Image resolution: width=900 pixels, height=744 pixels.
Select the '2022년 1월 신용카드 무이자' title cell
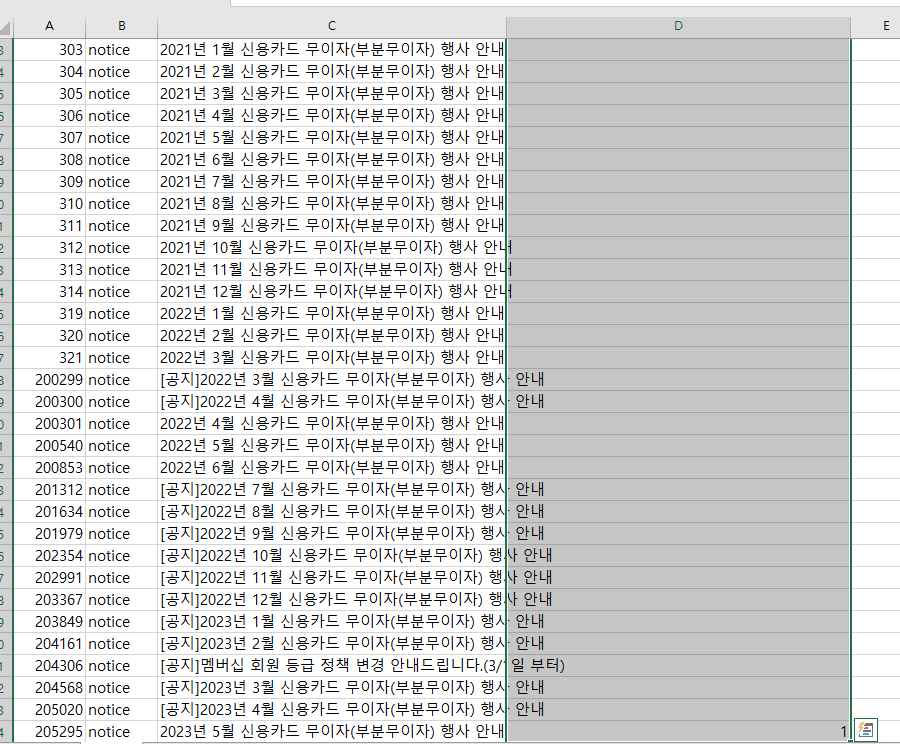(332, 314)
